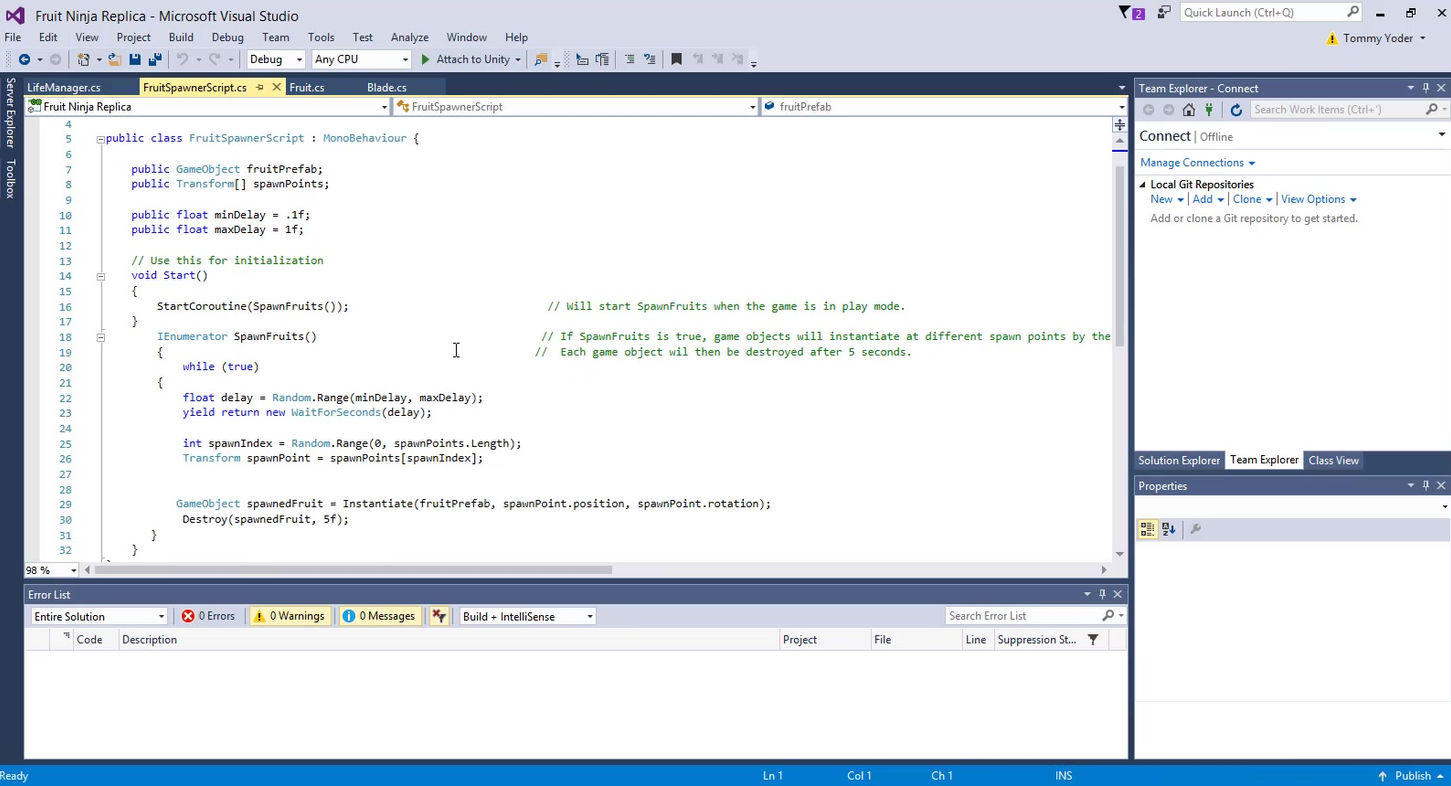Click the Open File folder icon
This screenshot has width=1451, height=786.
[x=115, y=59]
